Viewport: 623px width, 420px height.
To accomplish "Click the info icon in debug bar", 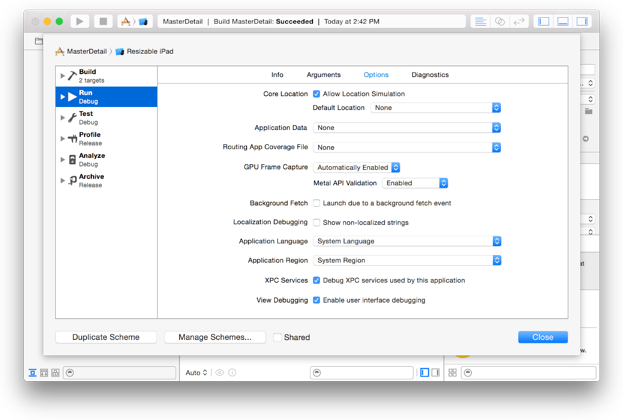I will tap(232, 372).
